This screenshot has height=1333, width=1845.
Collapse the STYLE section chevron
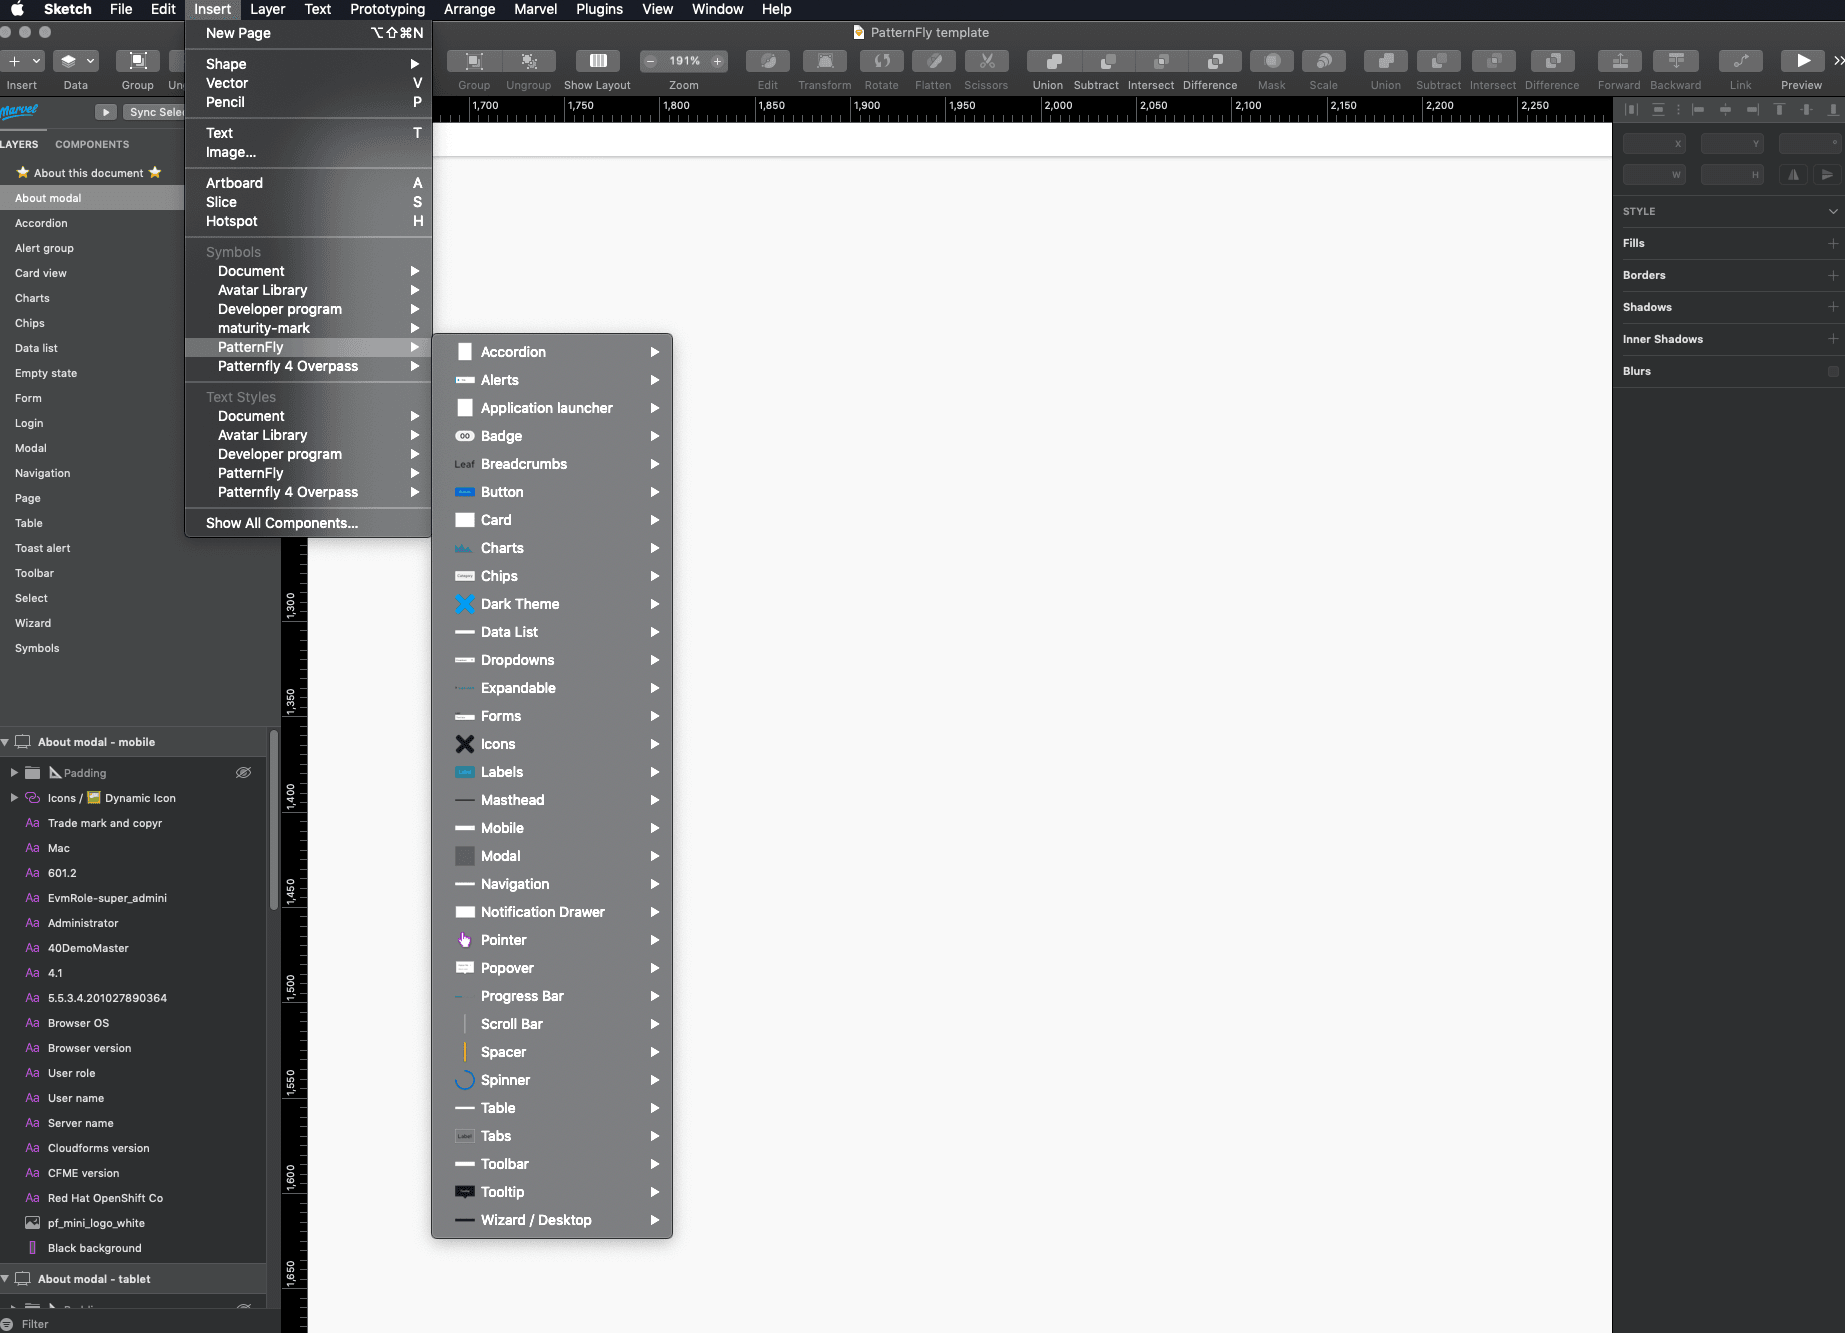[x=1832, y=211]
